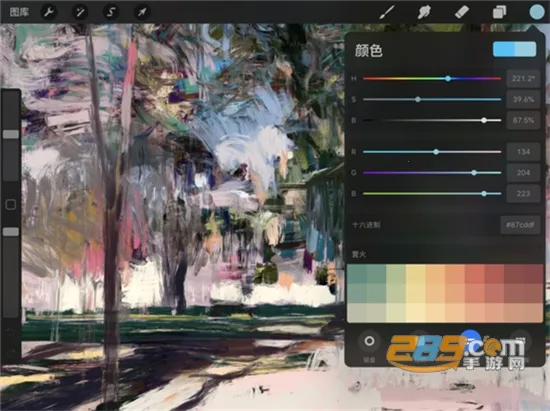Pick the dark red last swatch in the palette's top row
This screenshot has width=550, height=411.
tap(534, 274)
